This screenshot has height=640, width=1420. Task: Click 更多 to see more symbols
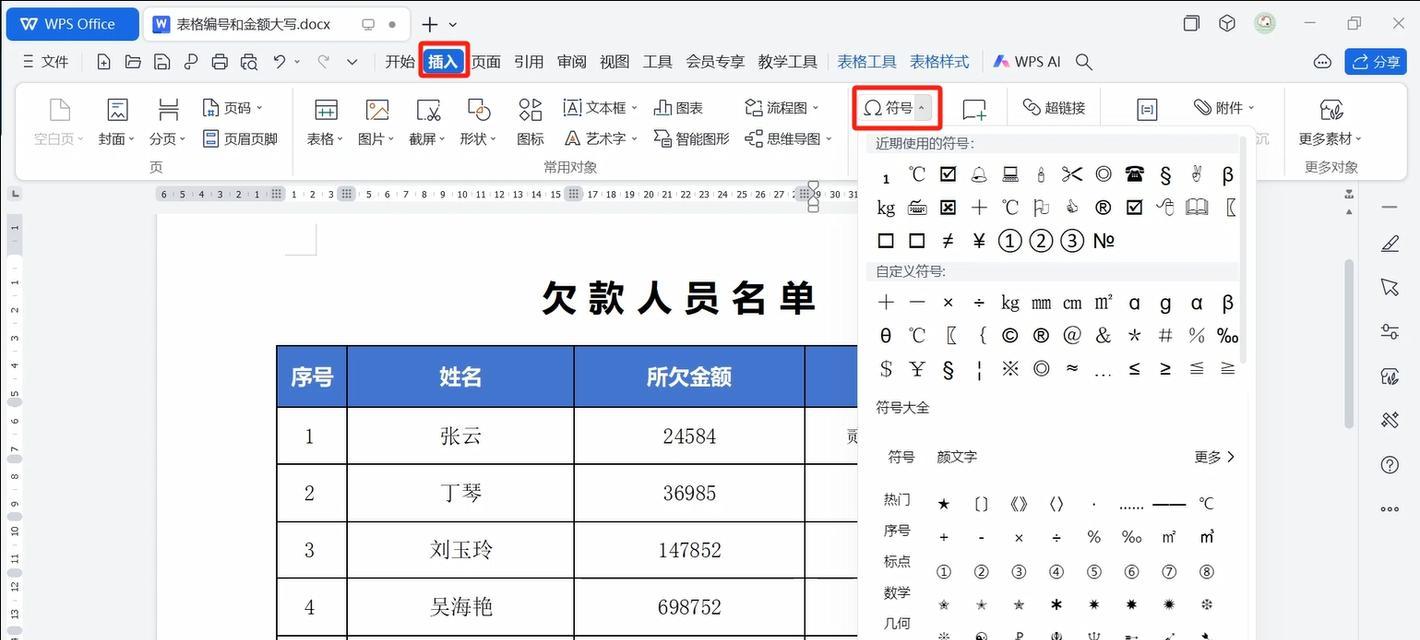coord(1215,457)
